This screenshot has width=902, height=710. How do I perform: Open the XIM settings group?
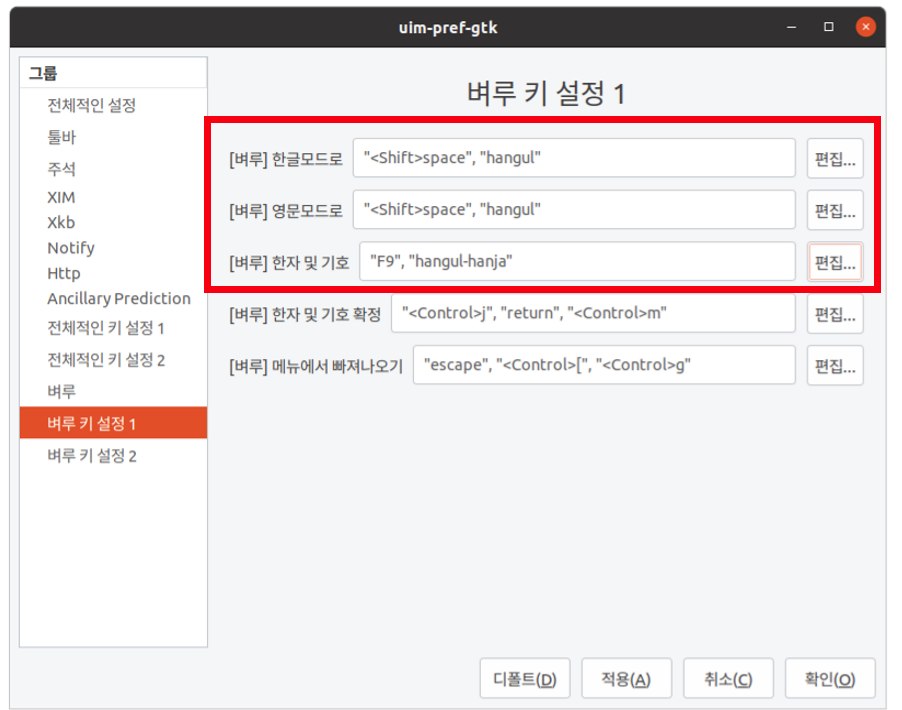tap(113, 197)
